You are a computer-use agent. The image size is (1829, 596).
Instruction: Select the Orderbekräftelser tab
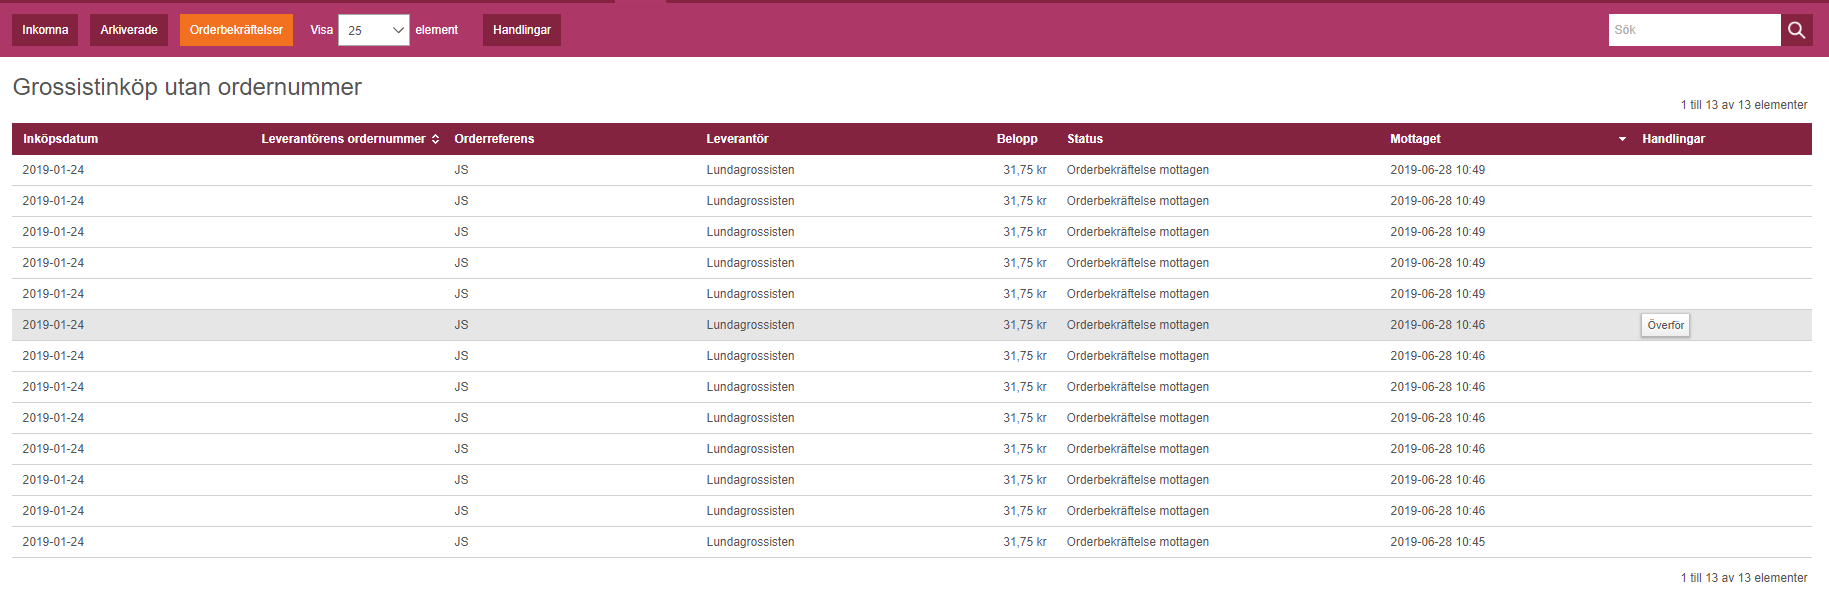236,30
